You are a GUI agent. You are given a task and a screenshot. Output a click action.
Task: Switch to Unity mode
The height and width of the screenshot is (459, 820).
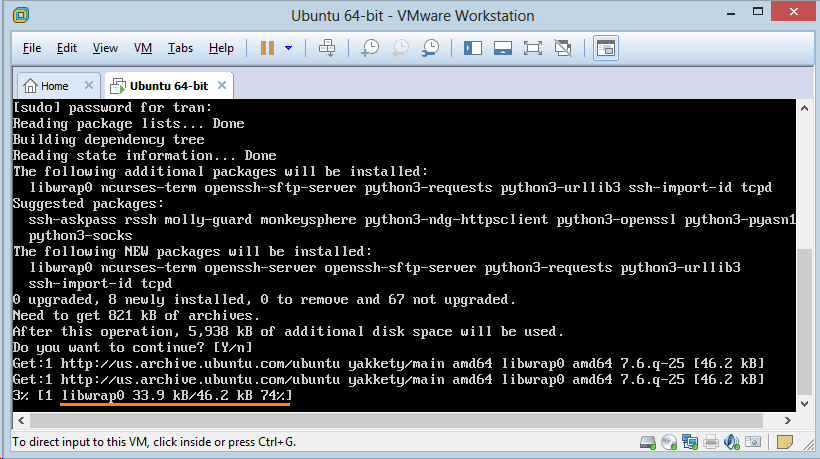pyautogui.click(x=563, y=48)
